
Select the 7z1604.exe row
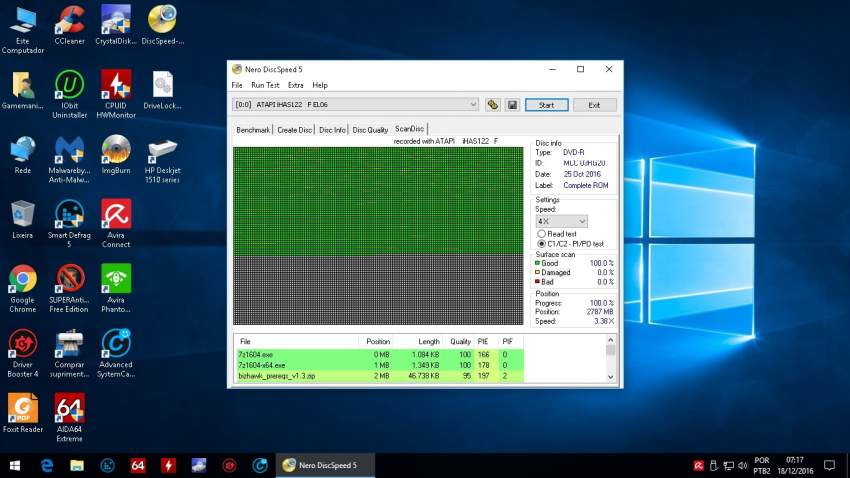378,354
